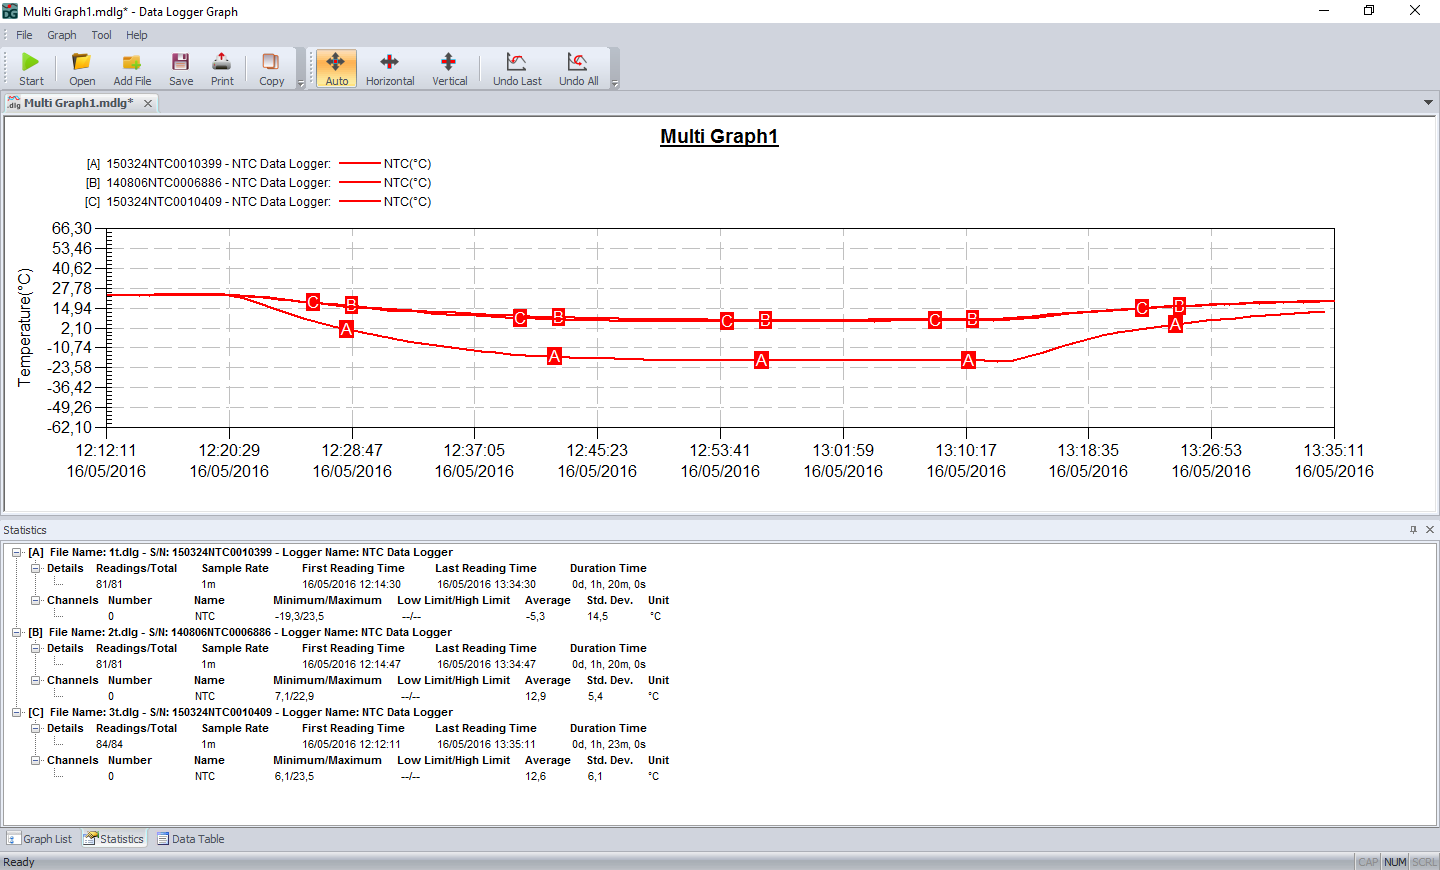Viewport: 1440px width, 870px height.
Task: Click the Start logging icon
Action: 30,67
